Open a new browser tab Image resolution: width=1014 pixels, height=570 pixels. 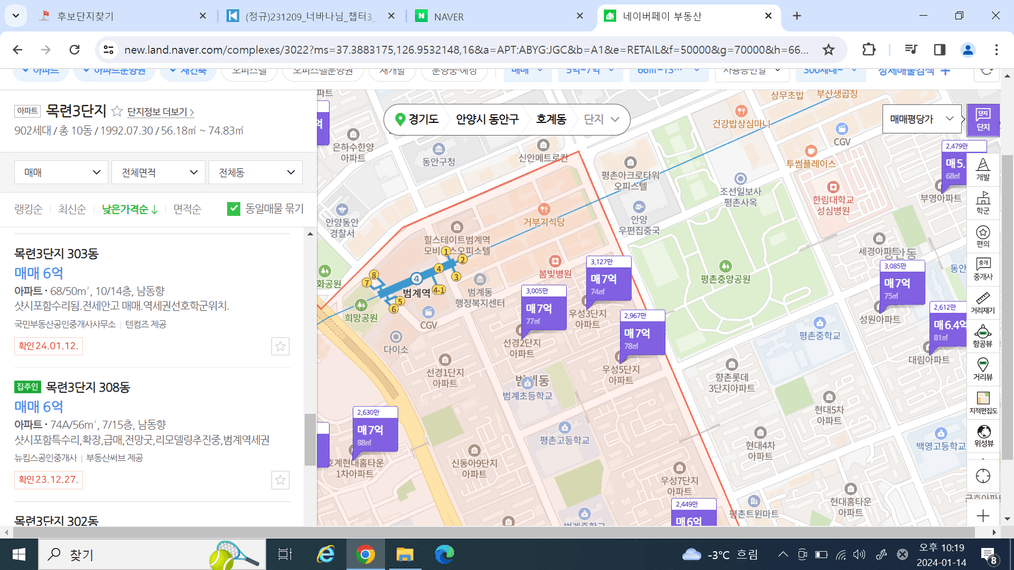click(797, 16)
